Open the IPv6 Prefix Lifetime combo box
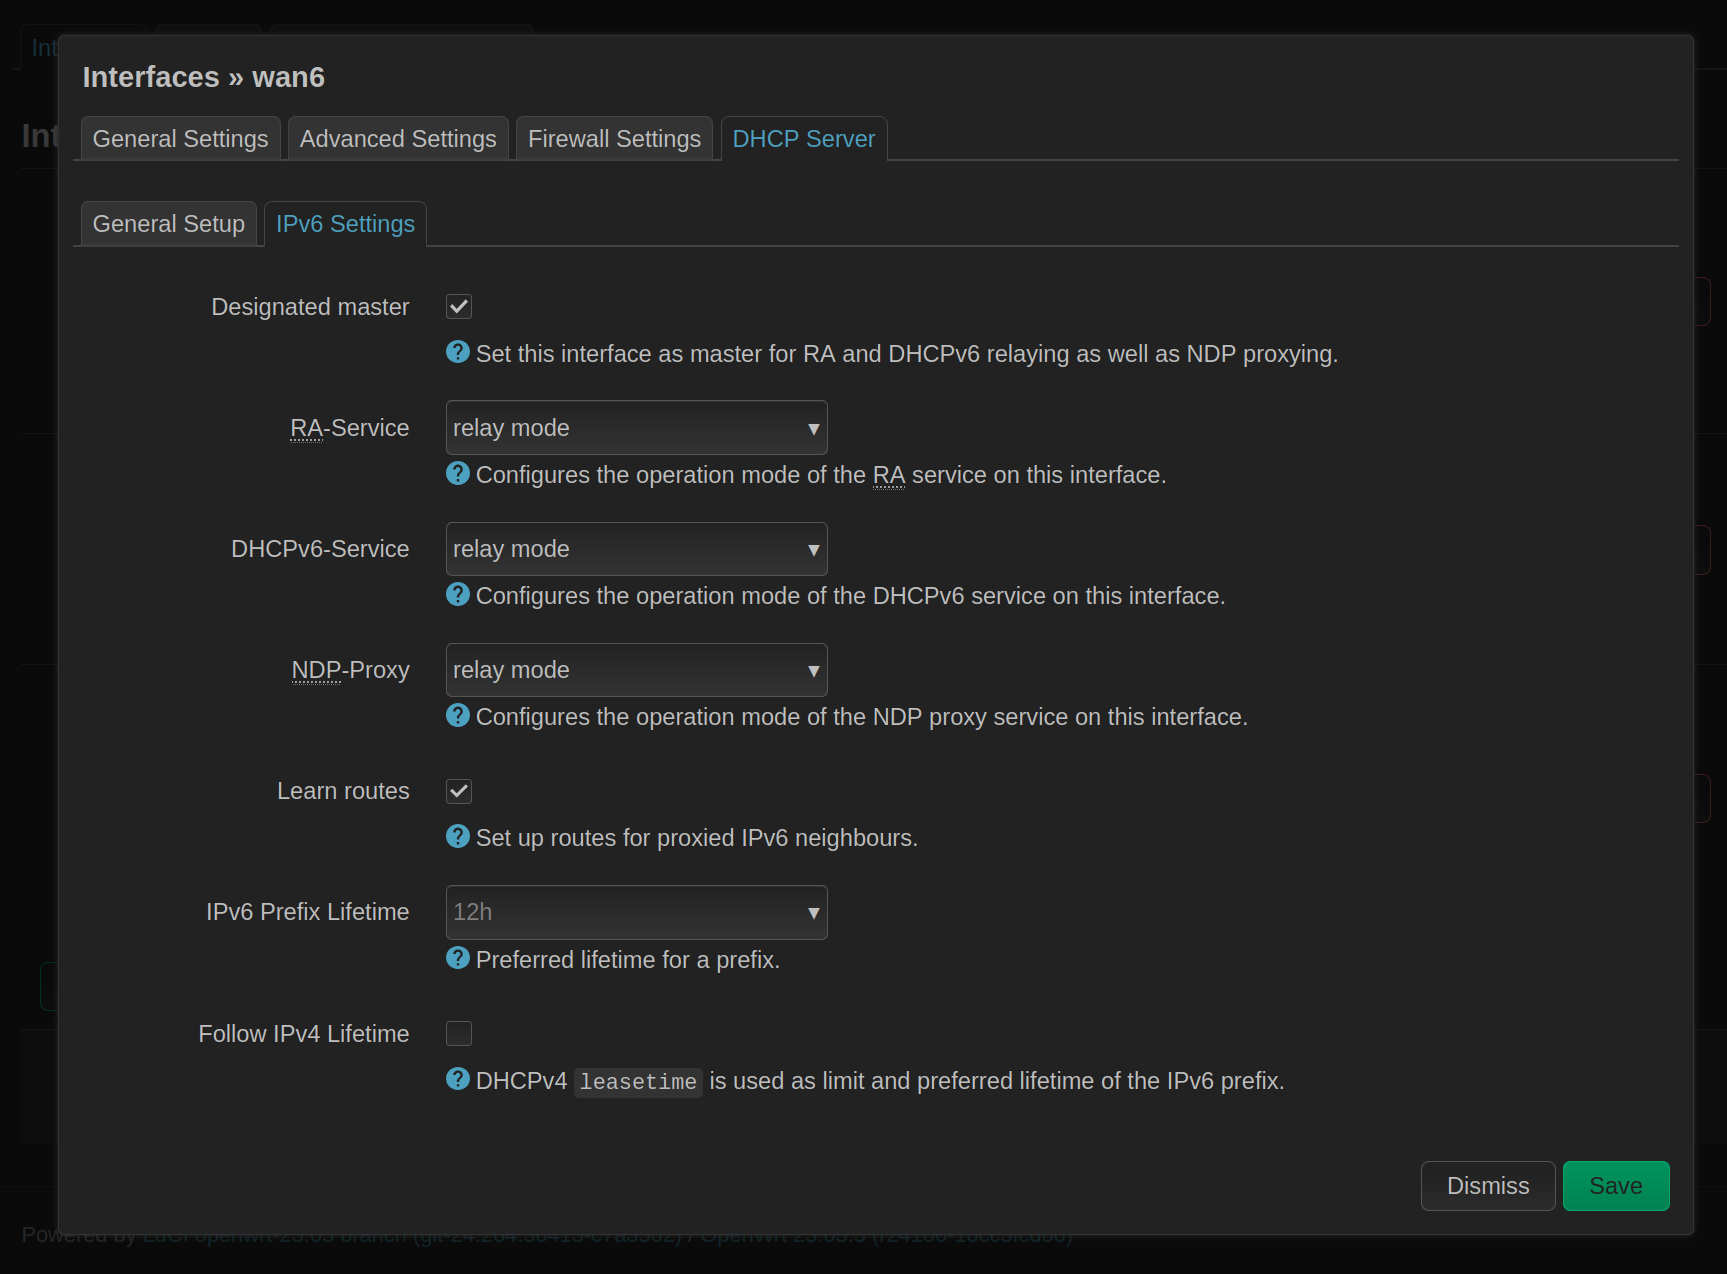 pyautogui.click(x=637, y=912)
